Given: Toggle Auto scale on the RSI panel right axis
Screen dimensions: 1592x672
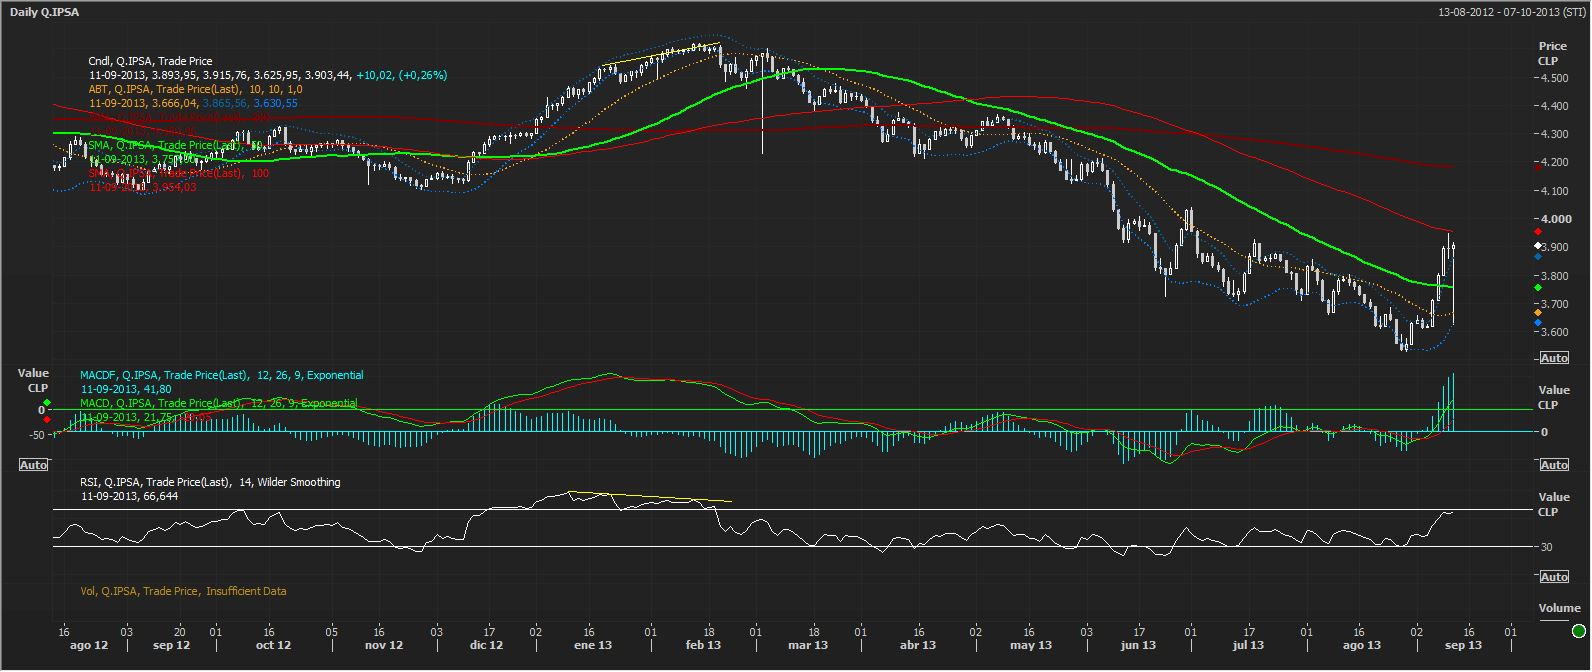Looking at the screenshot, I should point(1554,577).
